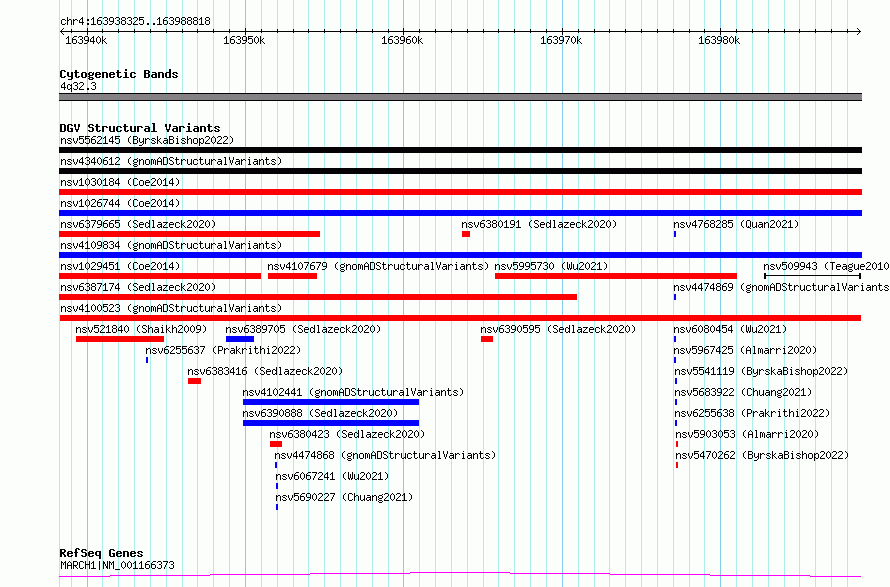Image resolution: width=890 pixels, height=587 pixels.
Task: Click nsv4474868 gnomAD variant label
Action: (385, 455)
